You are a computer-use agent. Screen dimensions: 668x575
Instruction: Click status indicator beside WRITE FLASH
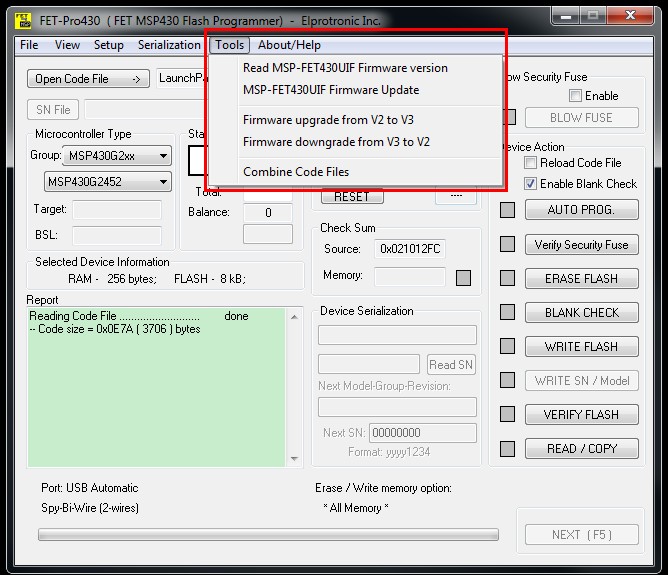[x=507, y=346]
